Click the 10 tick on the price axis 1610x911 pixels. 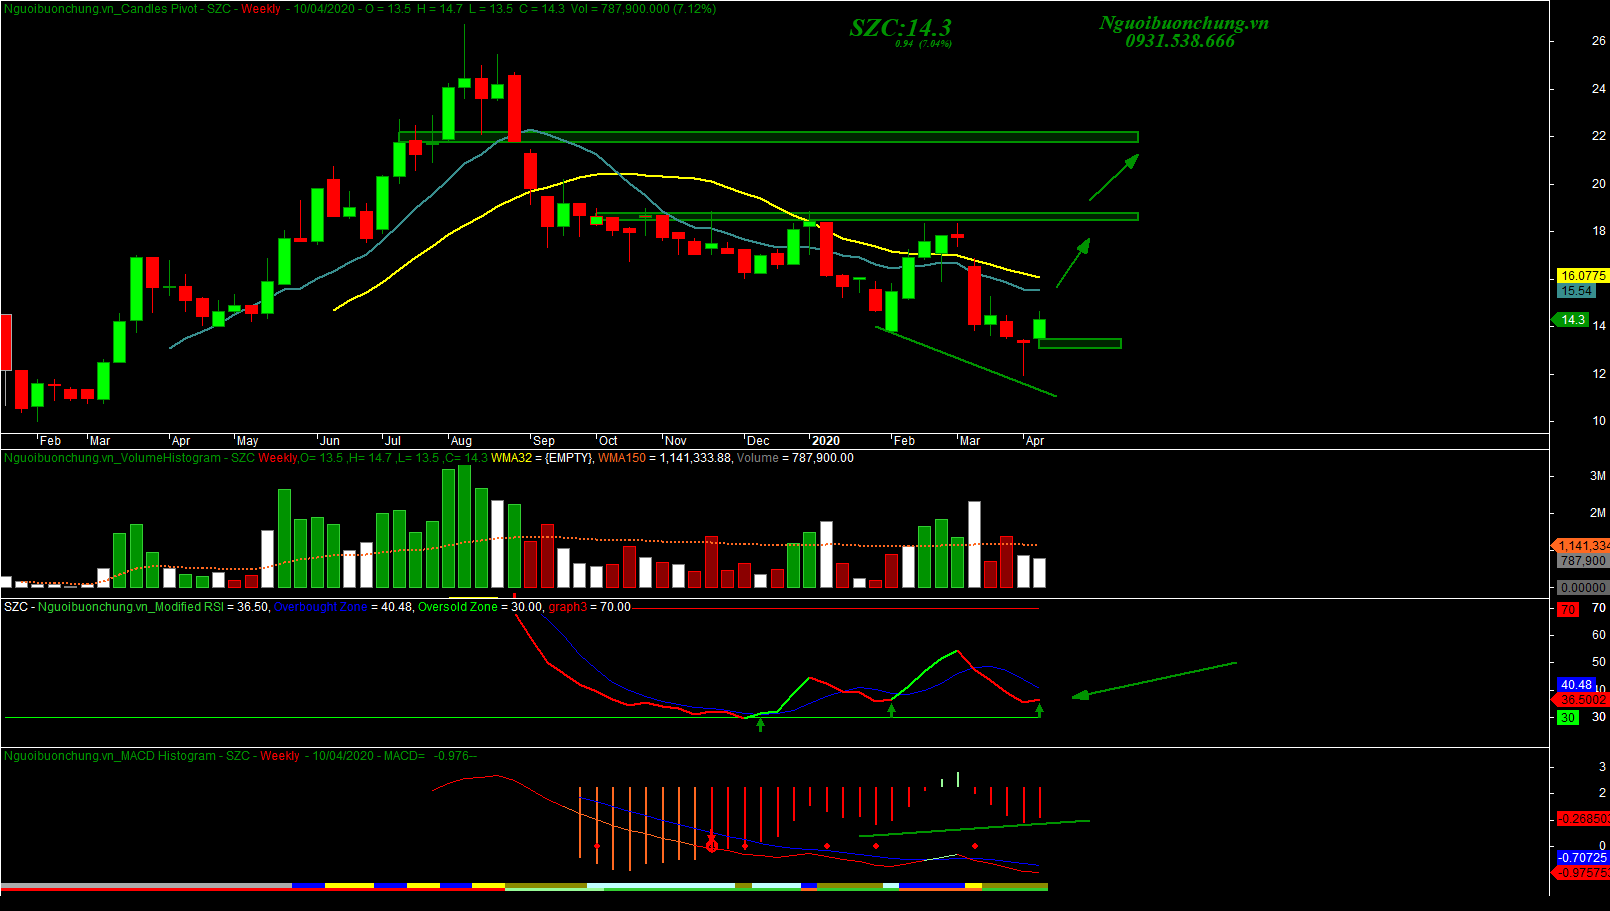click(1599, 421)
